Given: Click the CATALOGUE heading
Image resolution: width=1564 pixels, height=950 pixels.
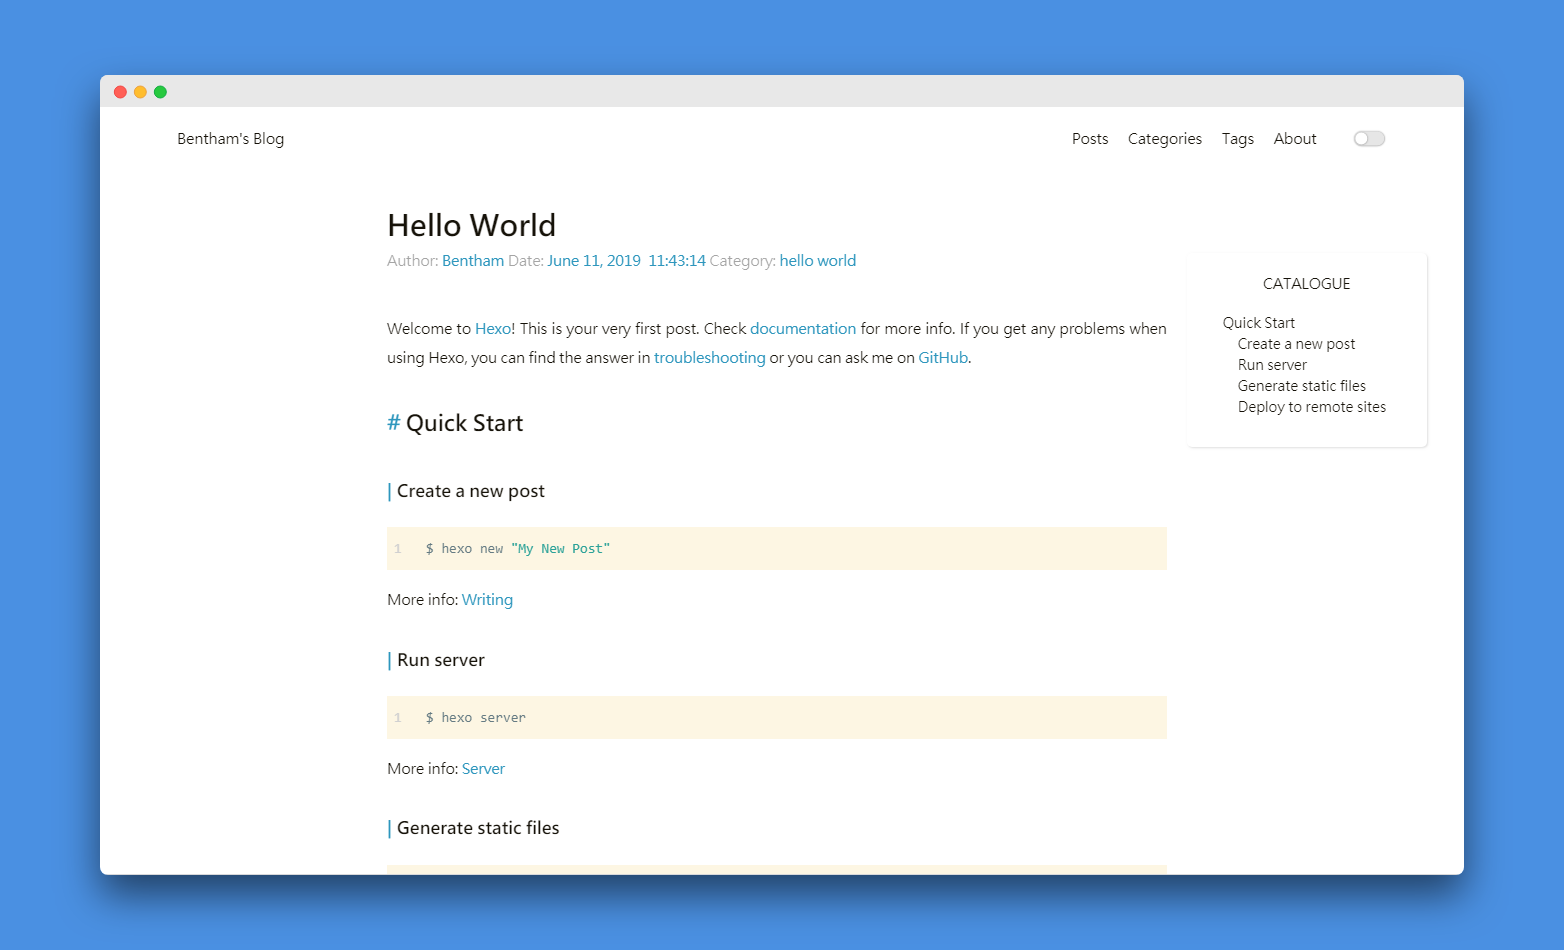Looking at the screenshot, I should 1307,284.
